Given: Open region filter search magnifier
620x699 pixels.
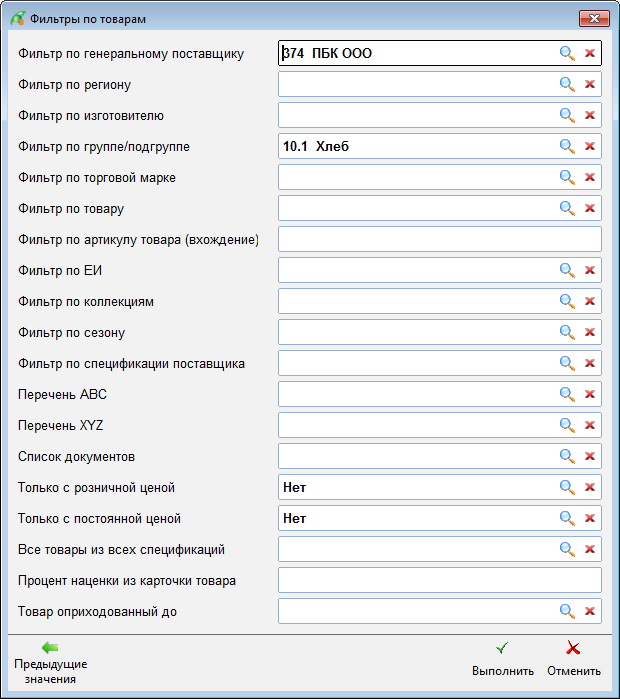Looking at the screenshot, I should point(567,84).
